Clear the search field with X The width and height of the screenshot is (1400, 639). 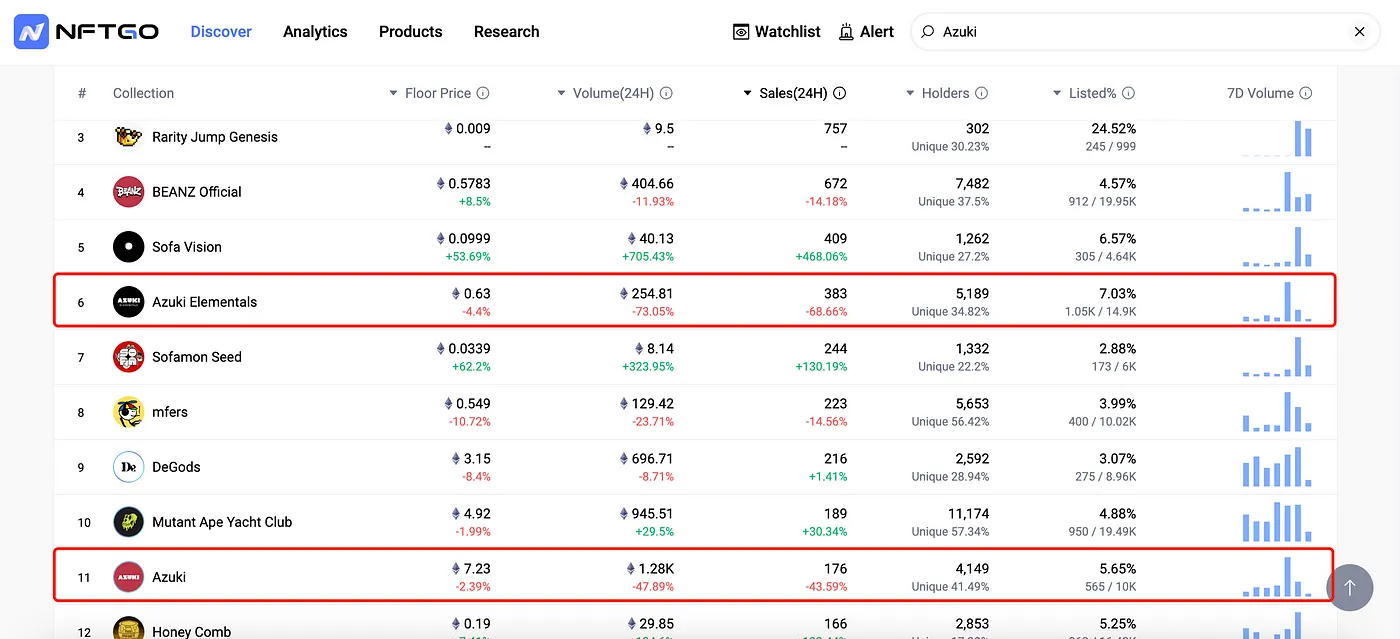click(1359, 32)
